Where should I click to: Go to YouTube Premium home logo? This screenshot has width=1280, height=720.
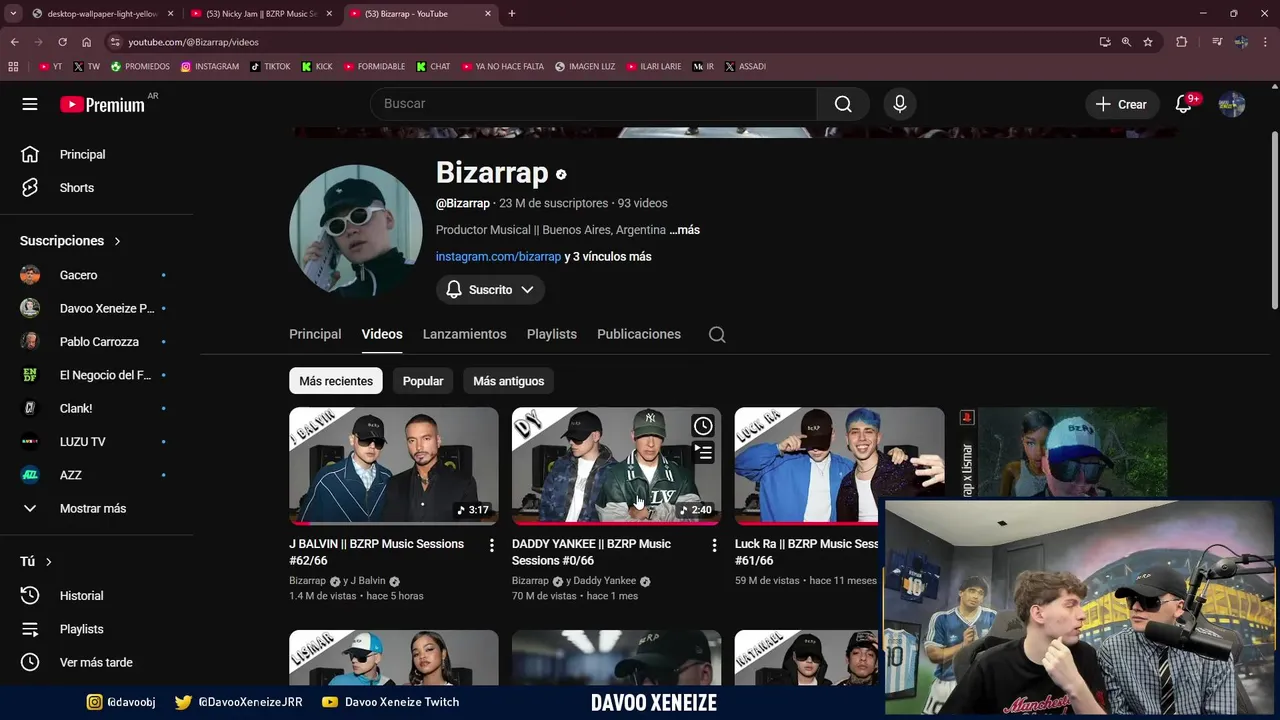102,104
